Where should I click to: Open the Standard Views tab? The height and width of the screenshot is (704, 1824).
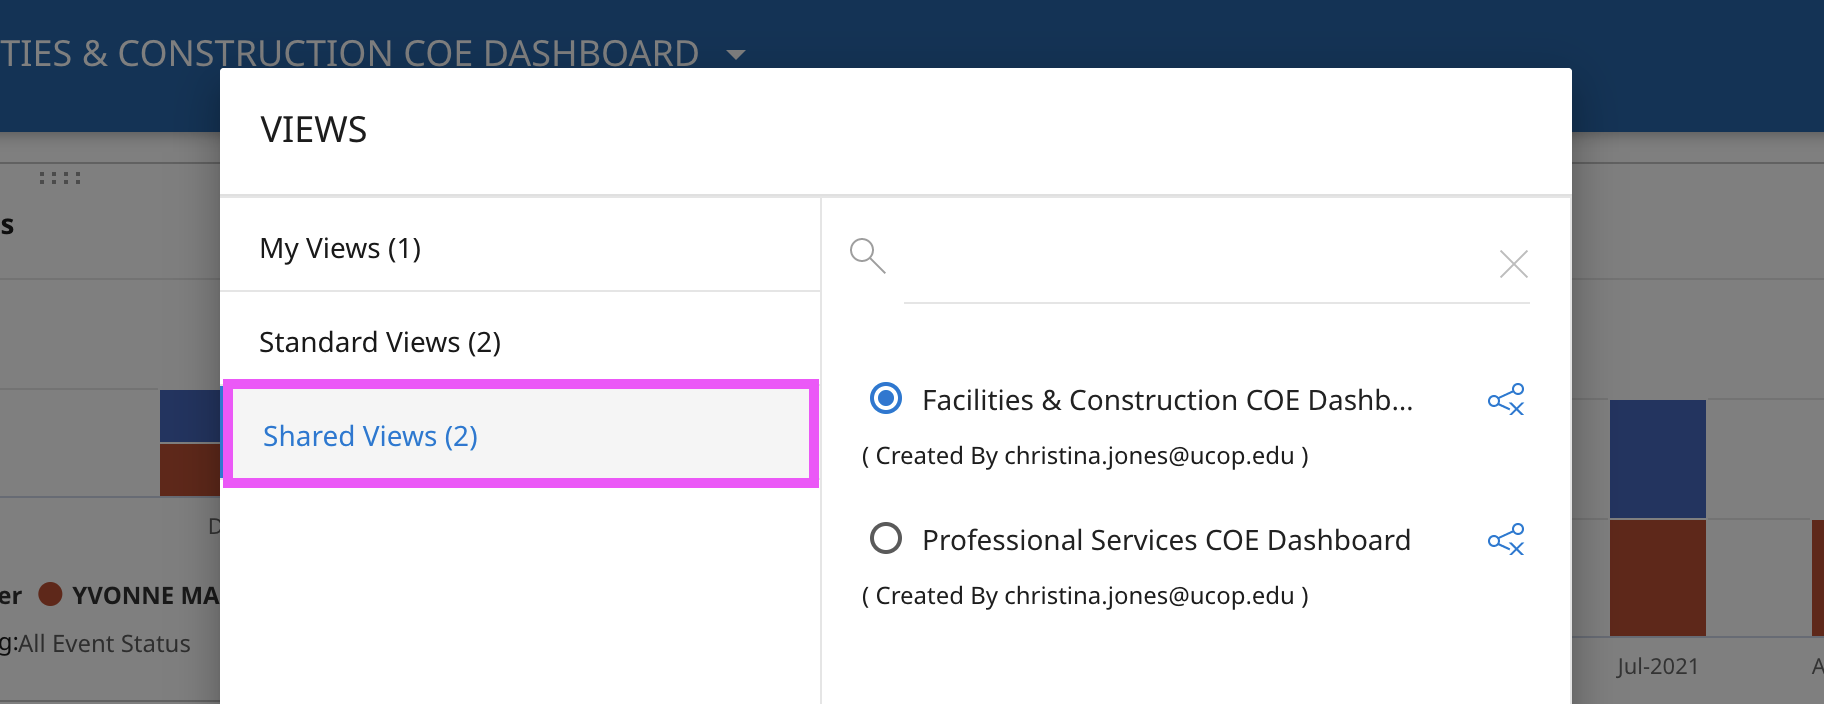pyautogui.click(x=380, y=342)
